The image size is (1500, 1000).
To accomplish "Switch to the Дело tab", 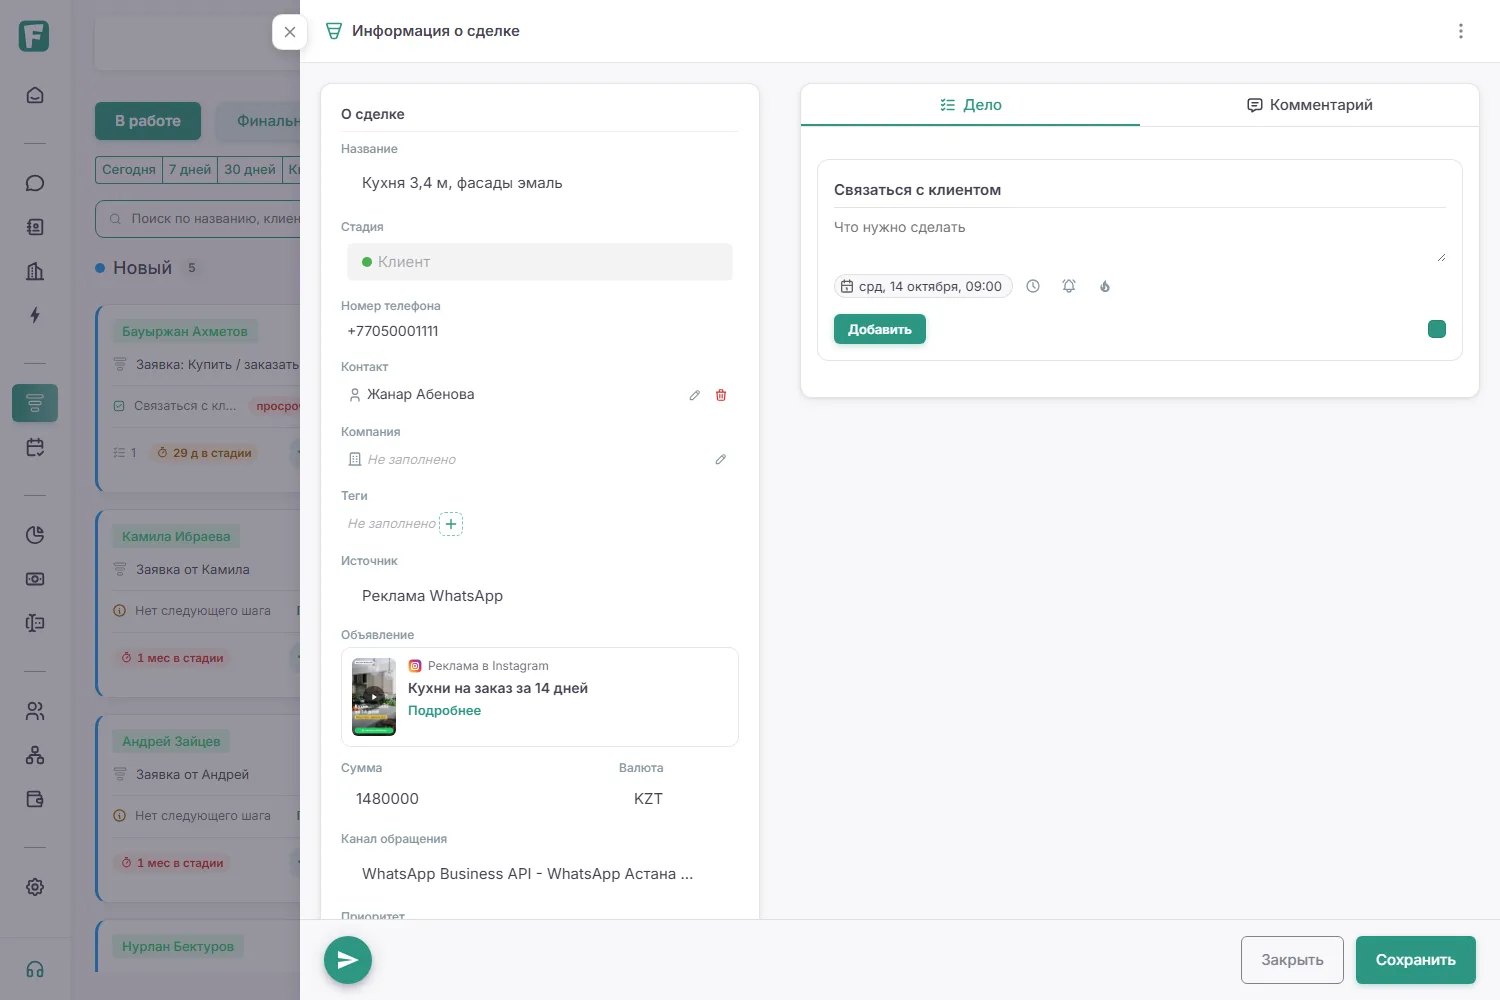I will coord(970,105).
